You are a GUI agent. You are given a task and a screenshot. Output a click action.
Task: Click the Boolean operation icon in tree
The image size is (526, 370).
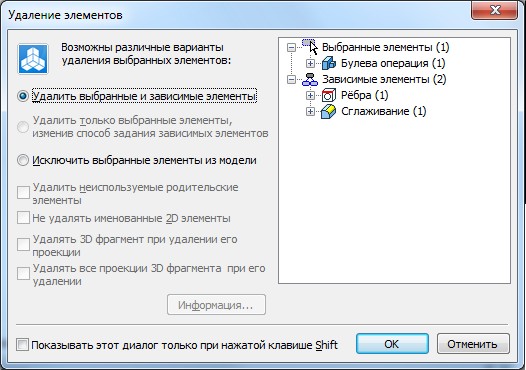point(329,63)
